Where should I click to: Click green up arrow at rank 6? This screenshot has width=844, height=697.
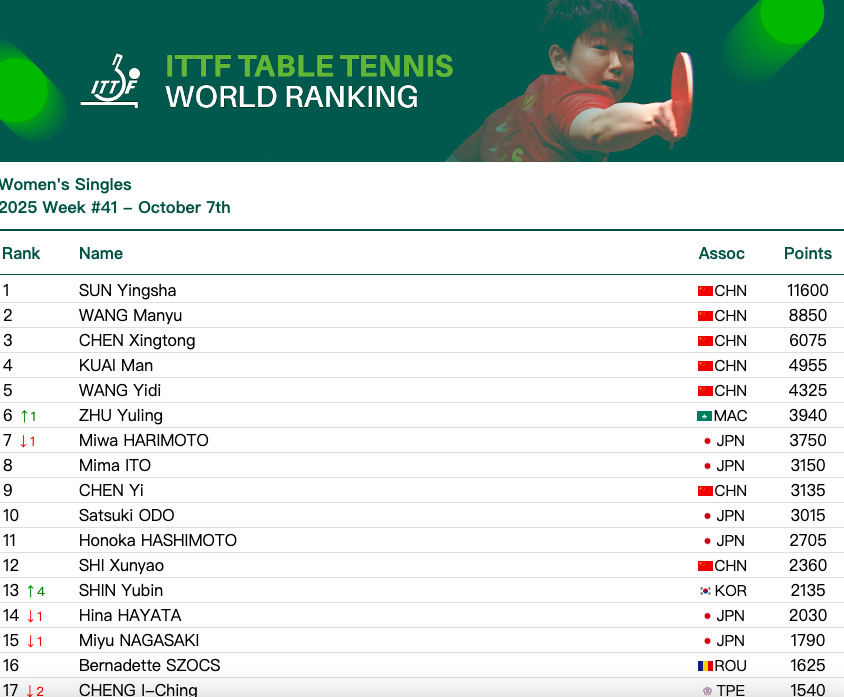[25, 416]
